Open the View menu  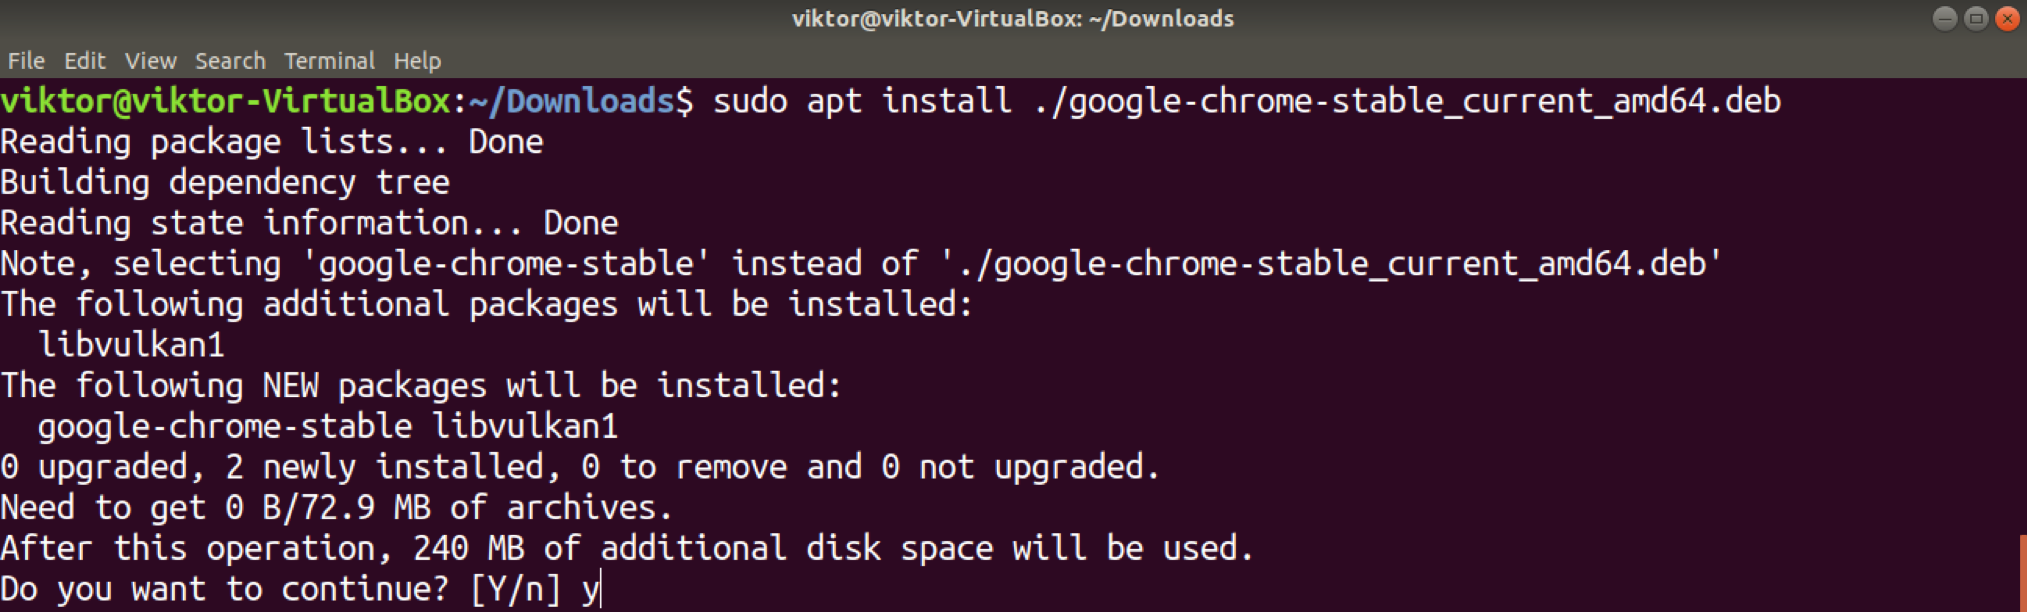[x=150, y=61]
